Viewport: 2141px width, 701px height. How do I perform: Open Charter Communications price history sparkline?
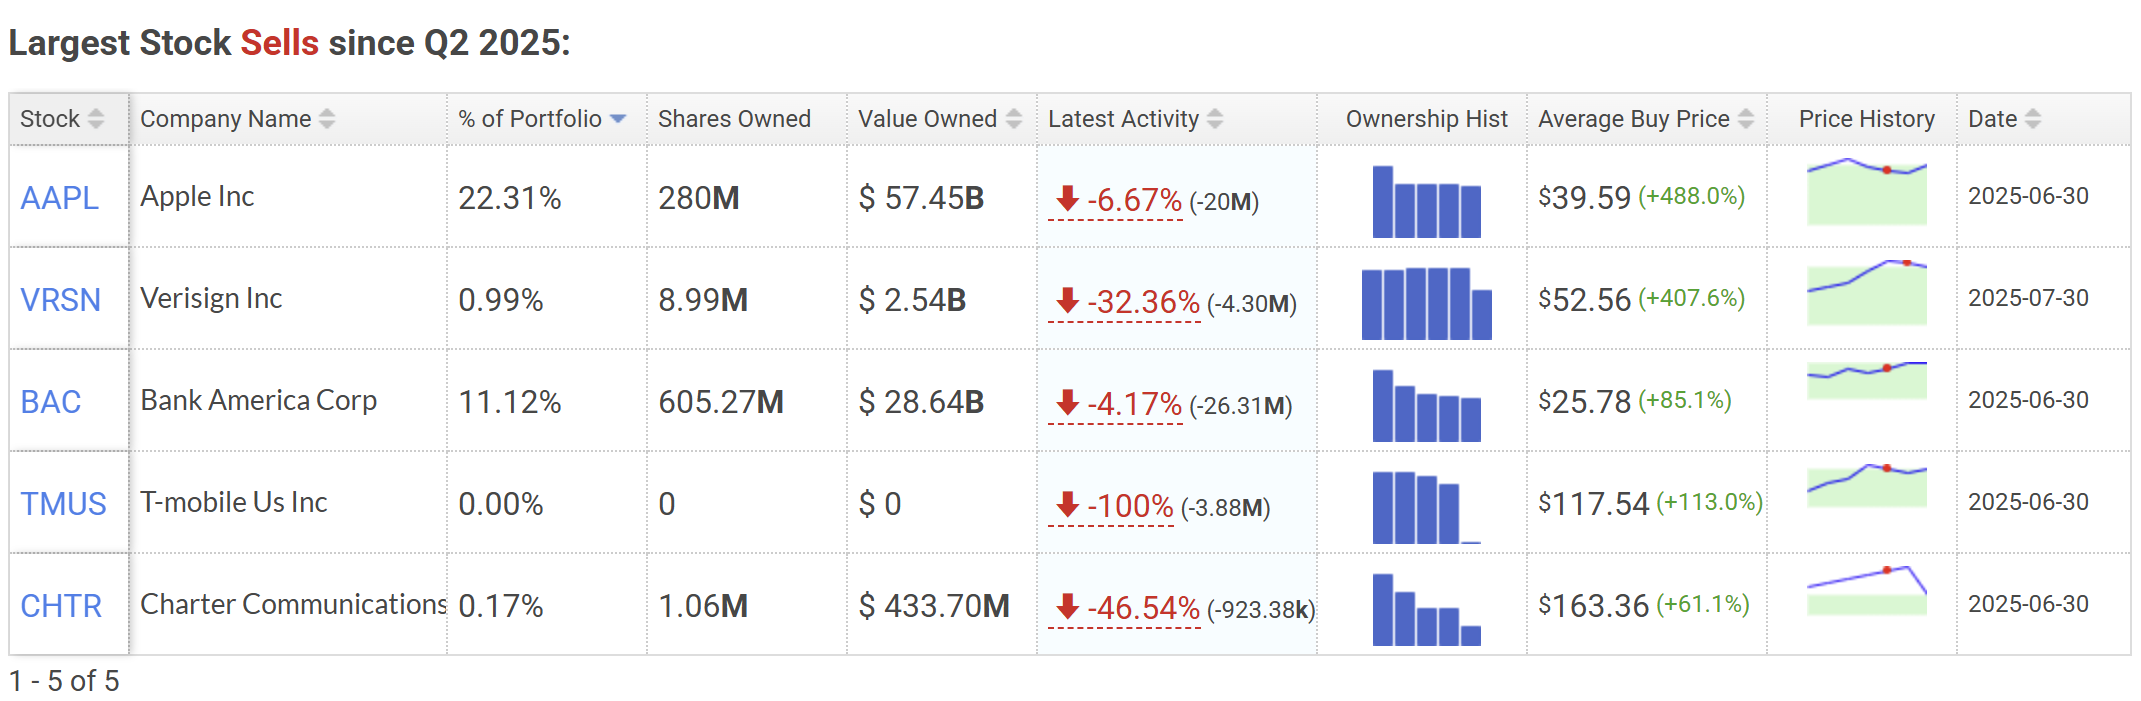(x=1866, y=590)
